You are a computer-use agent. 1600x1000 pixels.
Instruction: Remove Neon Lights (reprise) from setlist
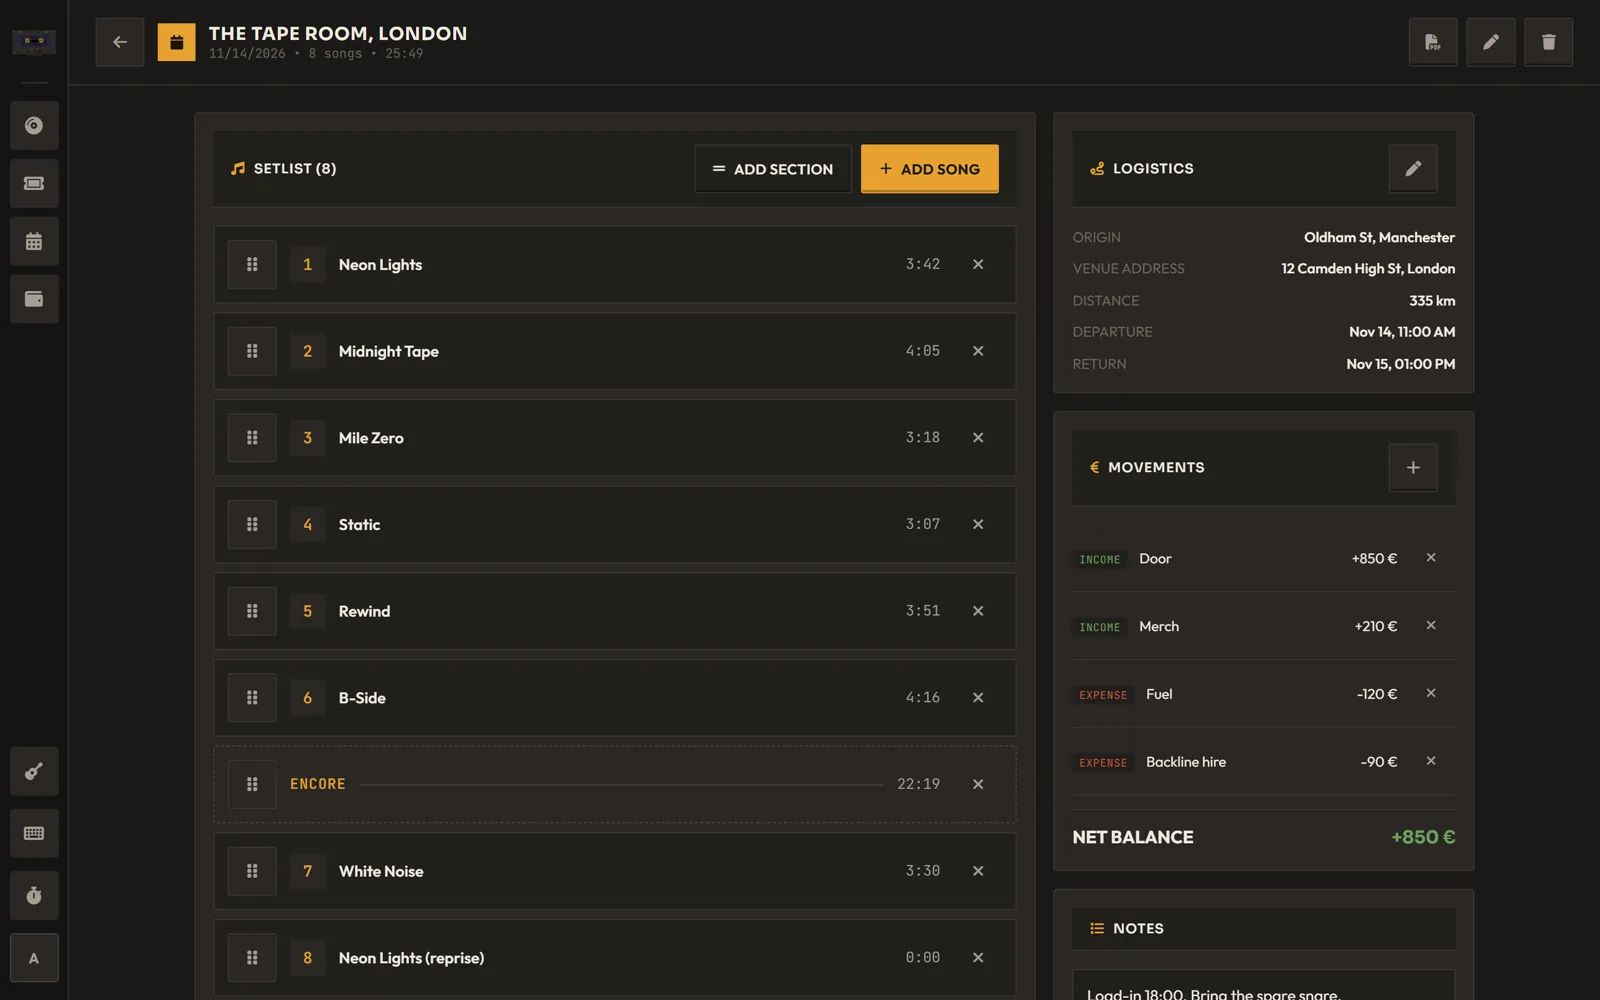coord(978,958)
